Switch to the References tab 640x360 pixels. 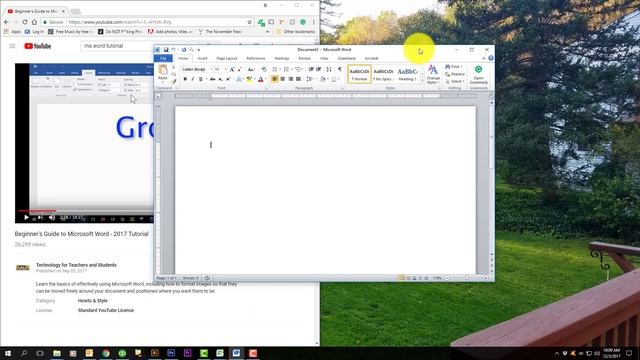(256, 58)
